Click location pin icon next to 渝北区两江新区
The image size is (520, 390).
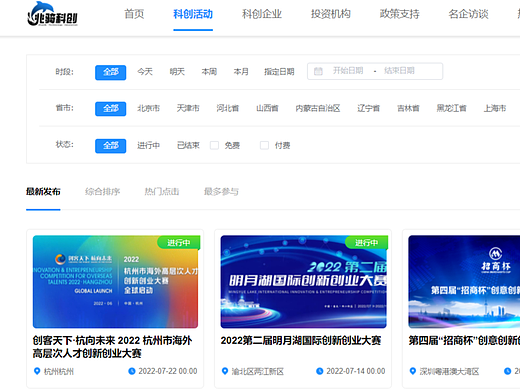pyautogui.click(x=225, y=371)
